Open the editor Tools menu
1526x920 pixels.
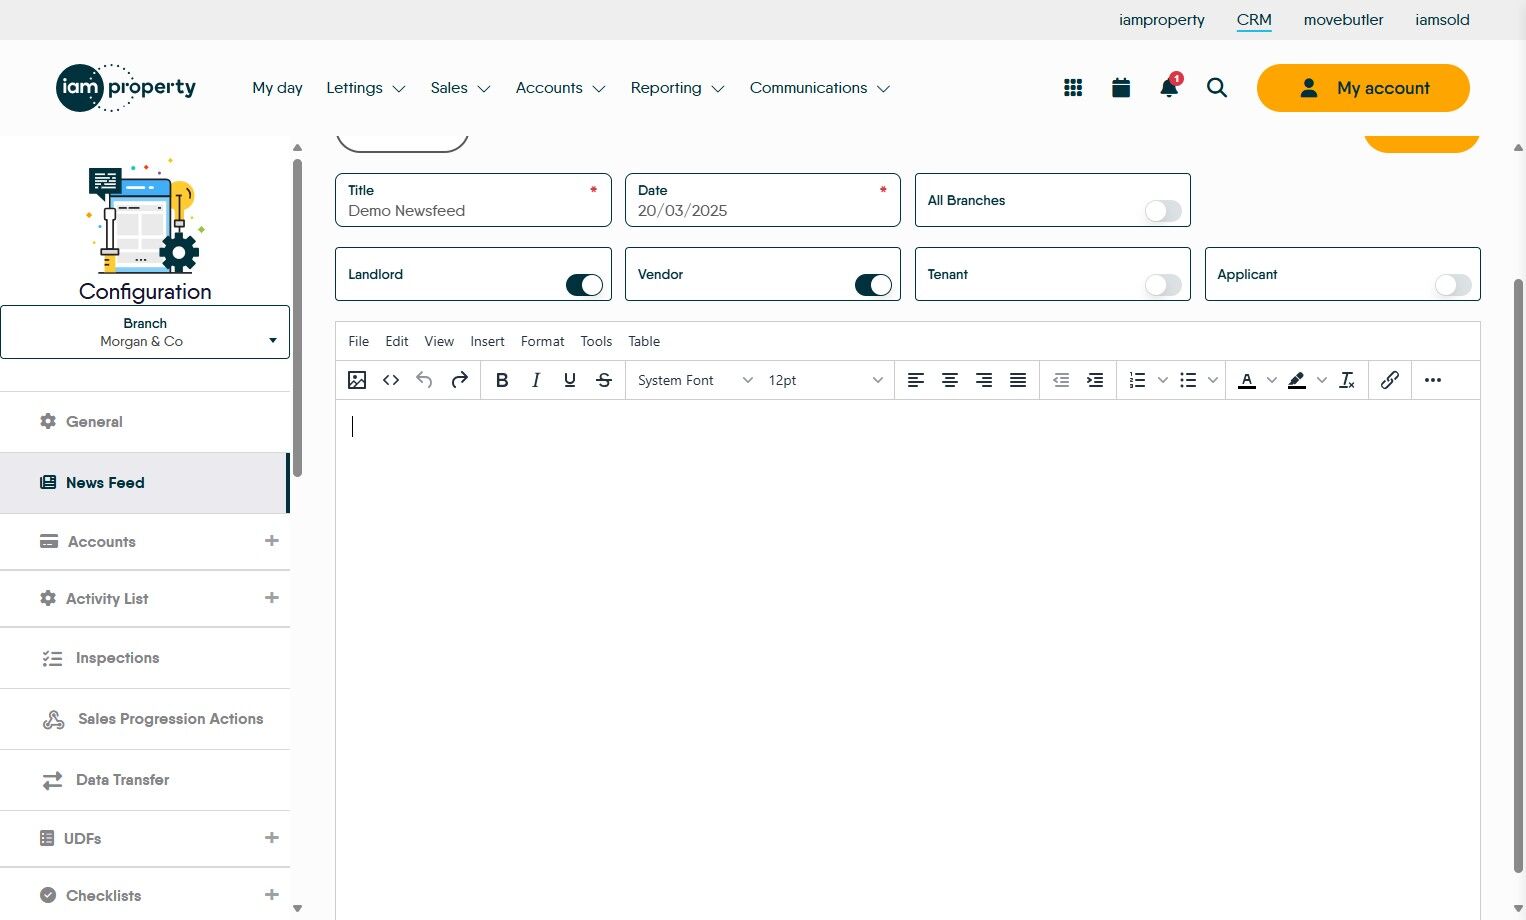596,341
